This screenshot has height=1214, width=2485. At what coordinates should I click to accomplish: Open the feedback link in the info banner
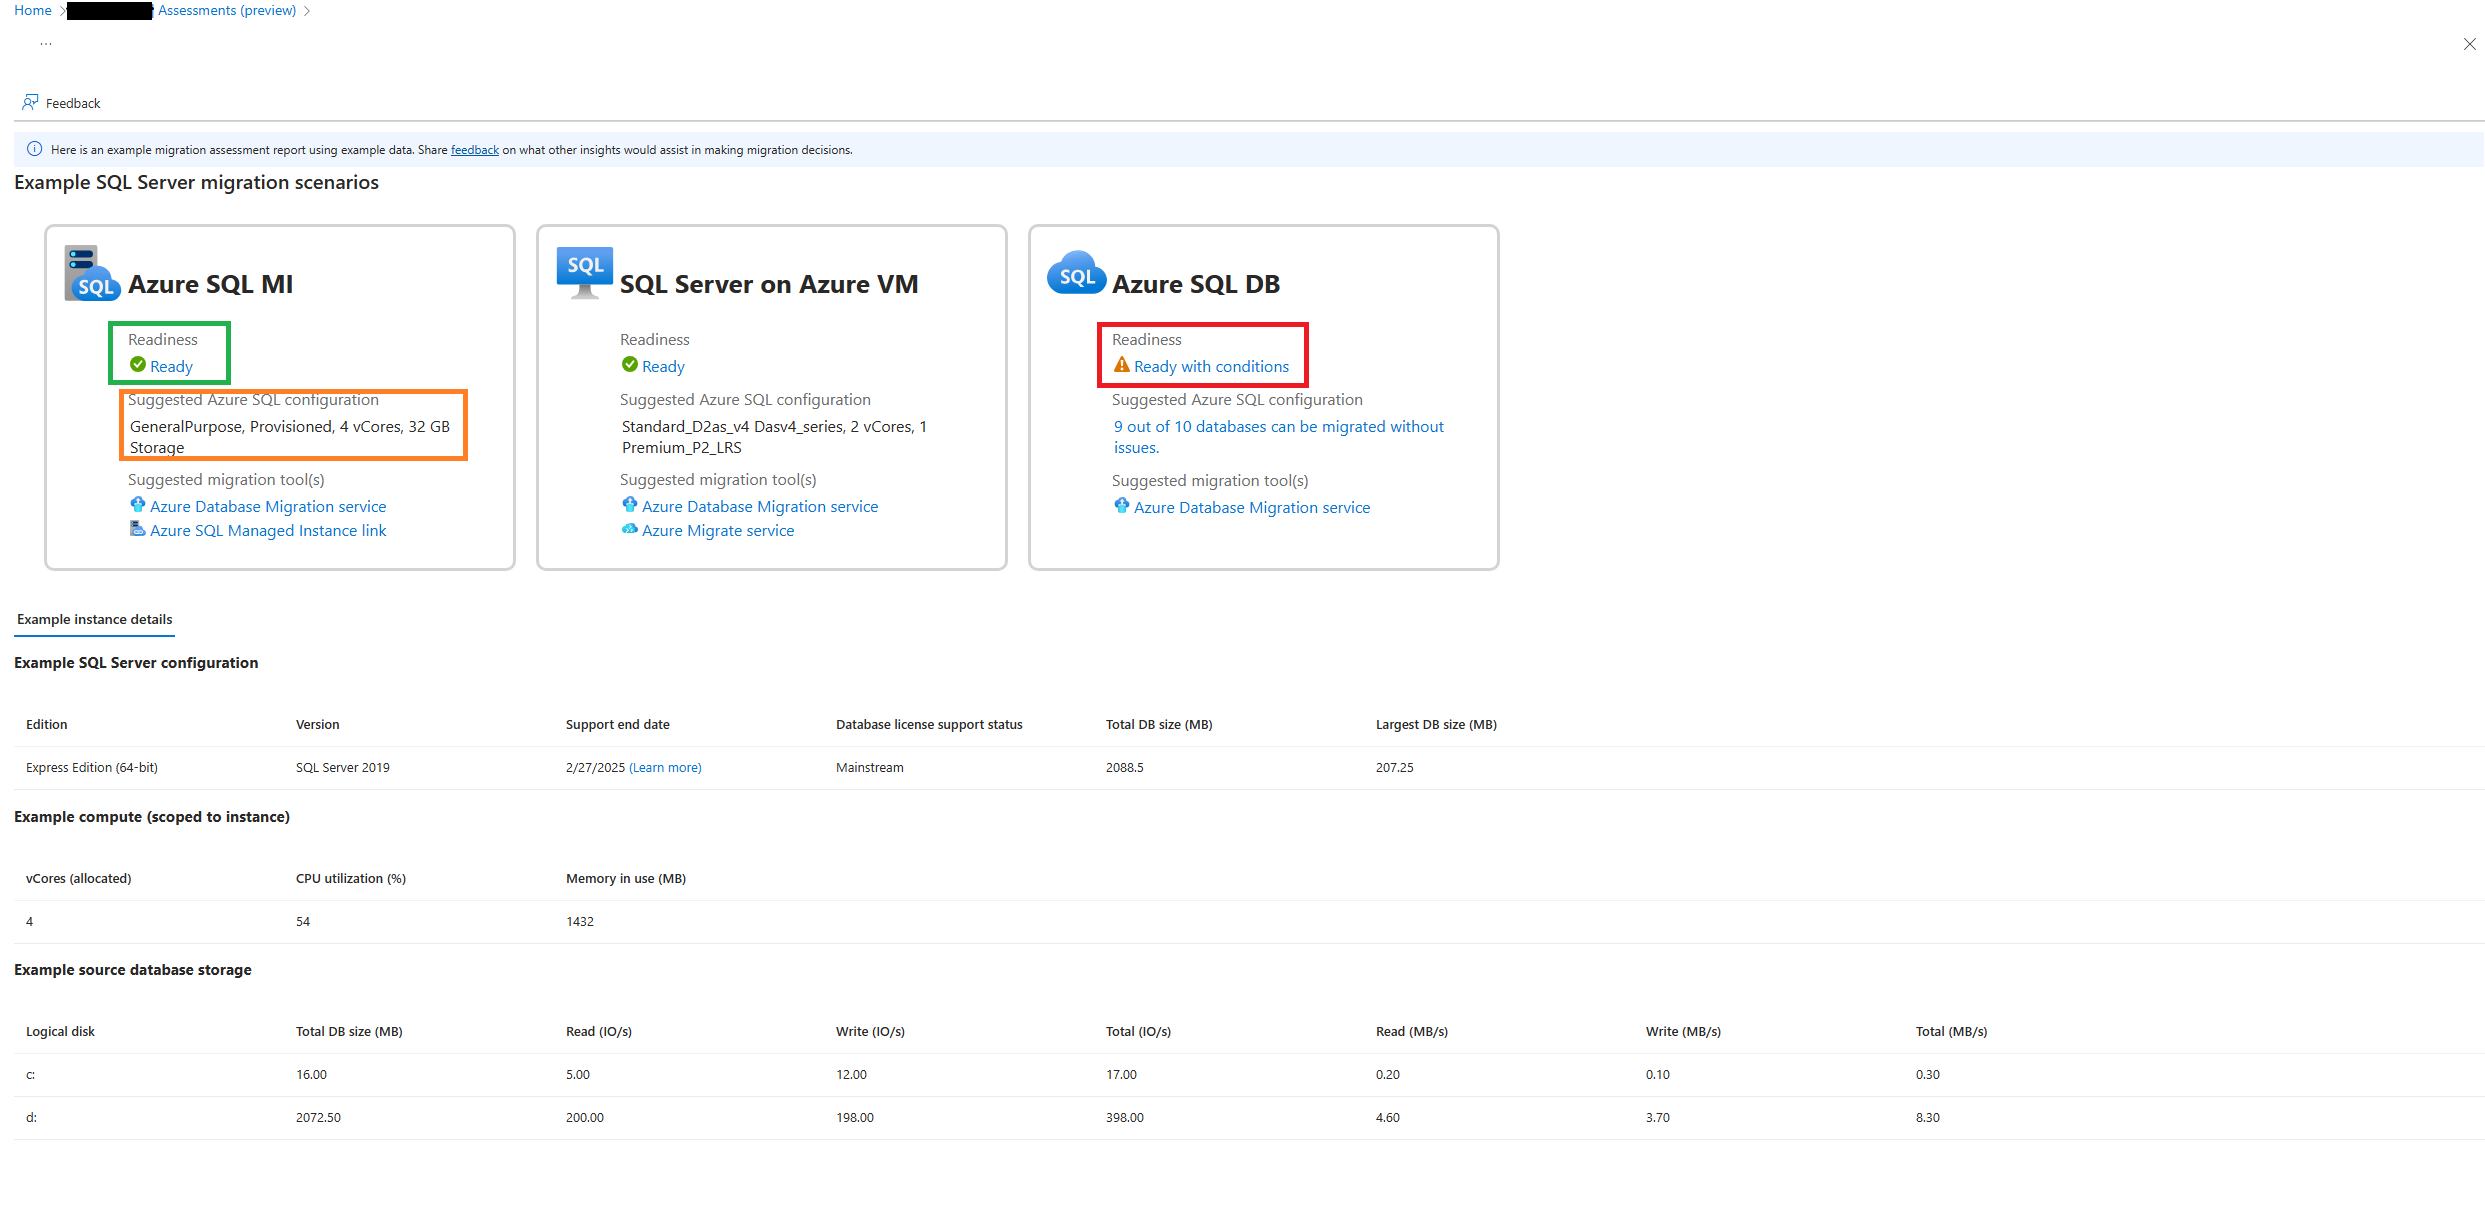tap(474, 149)
